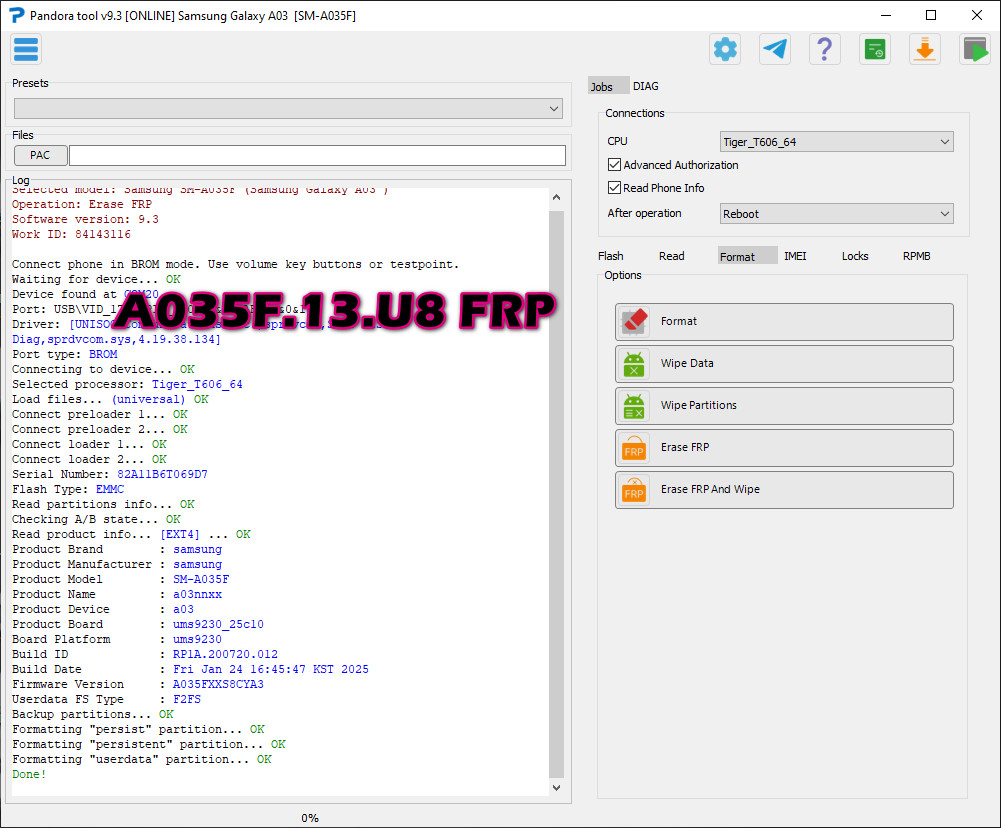
Task: Click Product Board ums9230_25c10 value
Action: click(x=218, y=624)
